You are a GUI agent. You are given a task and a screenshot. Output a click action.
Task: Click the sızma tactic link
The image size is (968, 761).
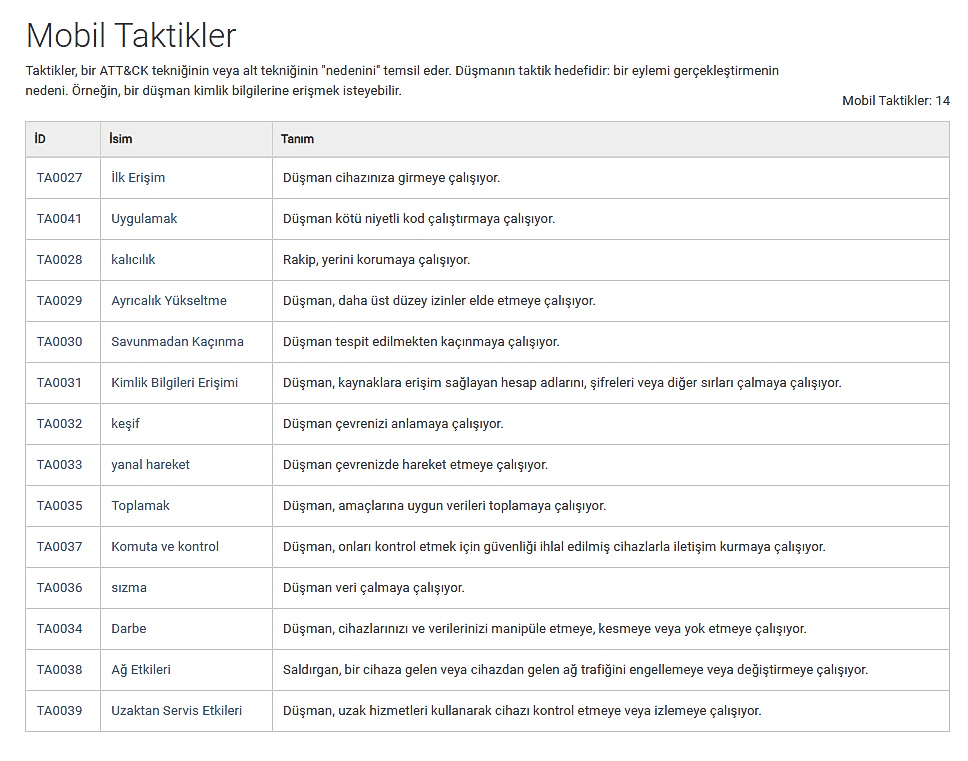click(129, 588)
